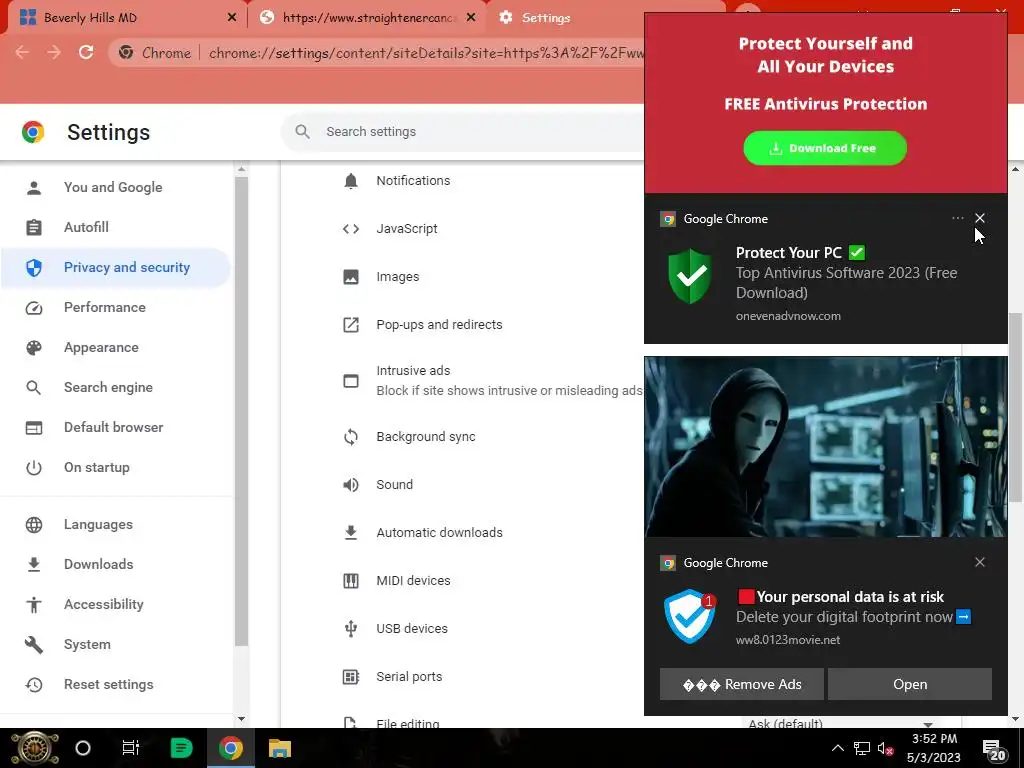1024x768 pixels.
Task: Open Task View on the taskbar
Action: click(x=131, y=748)
